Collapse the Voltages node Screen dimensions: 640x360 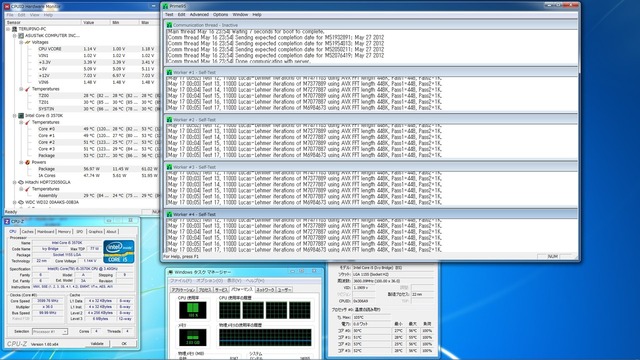click(x=21, y=42)
